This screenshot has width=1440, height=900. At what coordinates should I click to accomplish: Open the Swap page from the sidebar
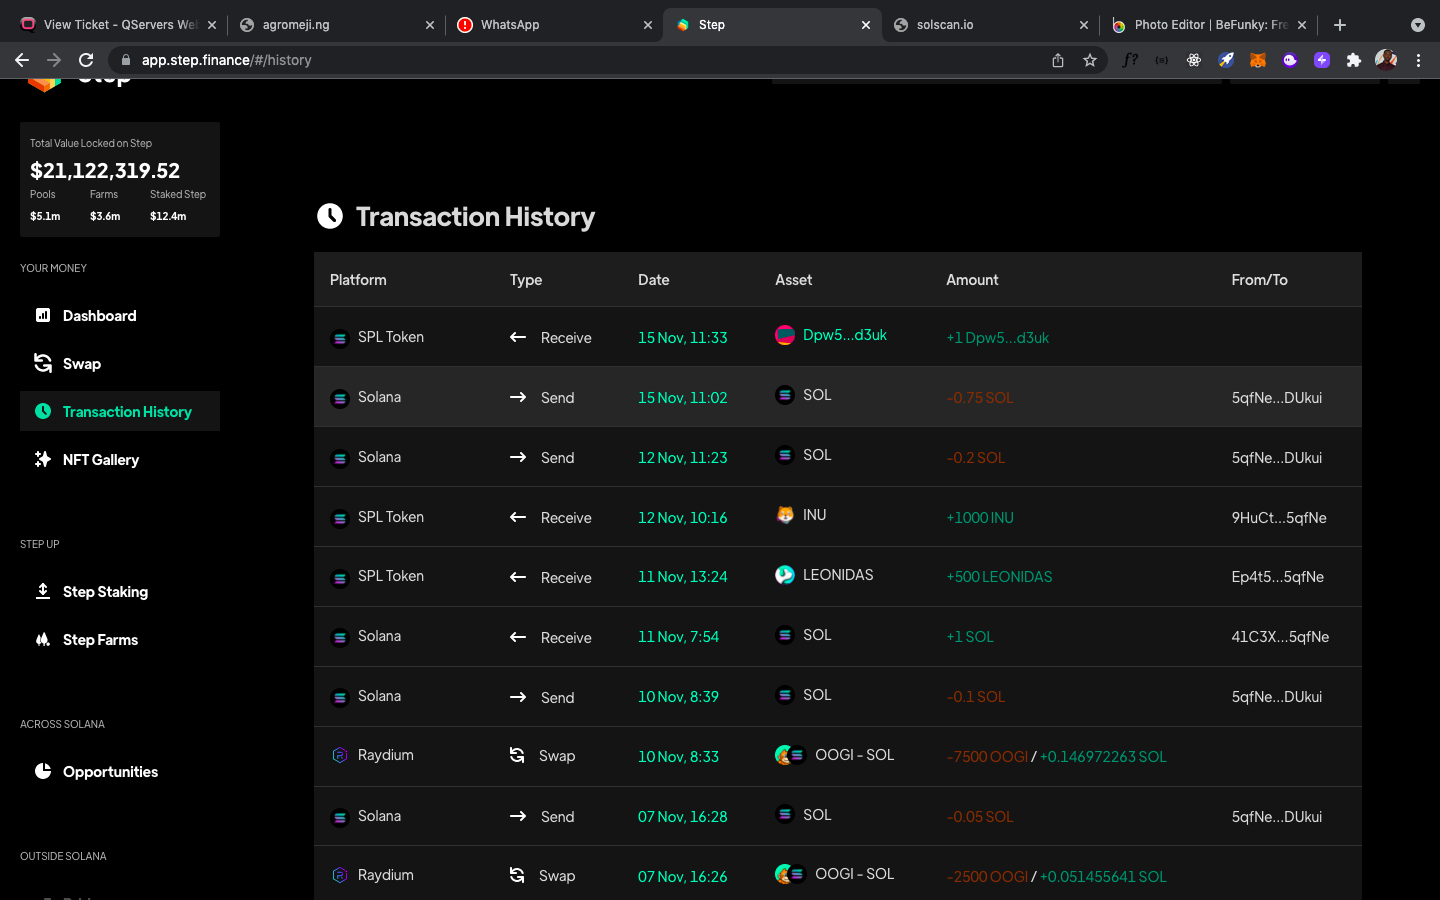click(x=120, y=364)
